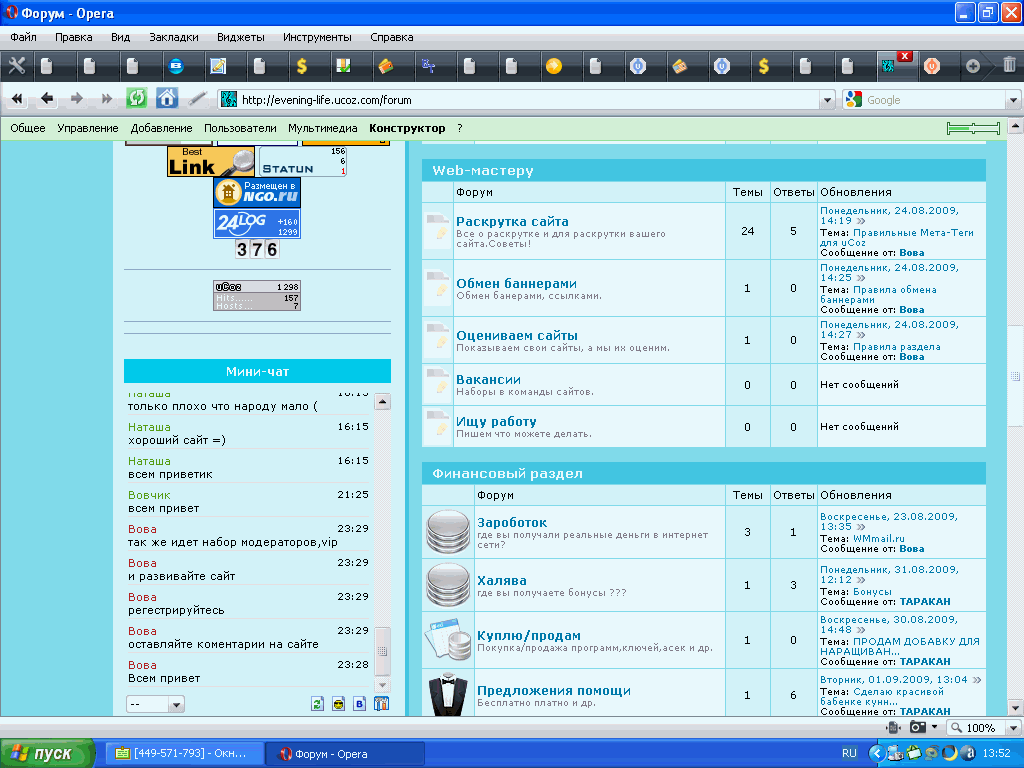Click the tuxedo icon for Предложения помощи
Image resolution: width=1024 pixels, height=768 pixels.
[x=448, y=694]
